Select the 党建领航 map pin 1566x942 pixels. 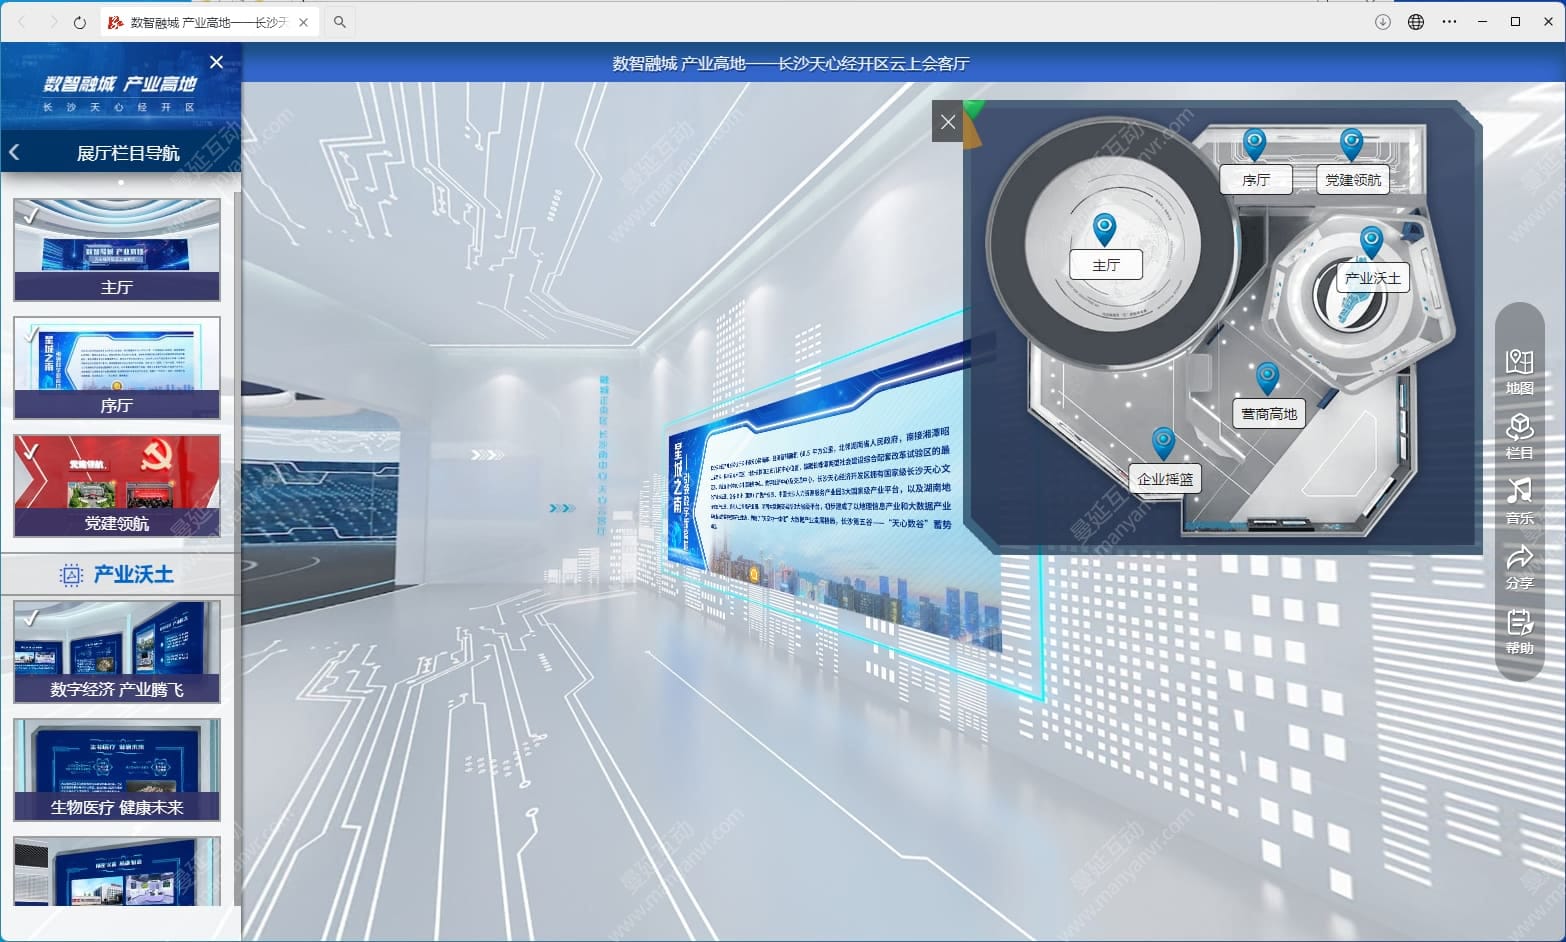click(1351, 144)
